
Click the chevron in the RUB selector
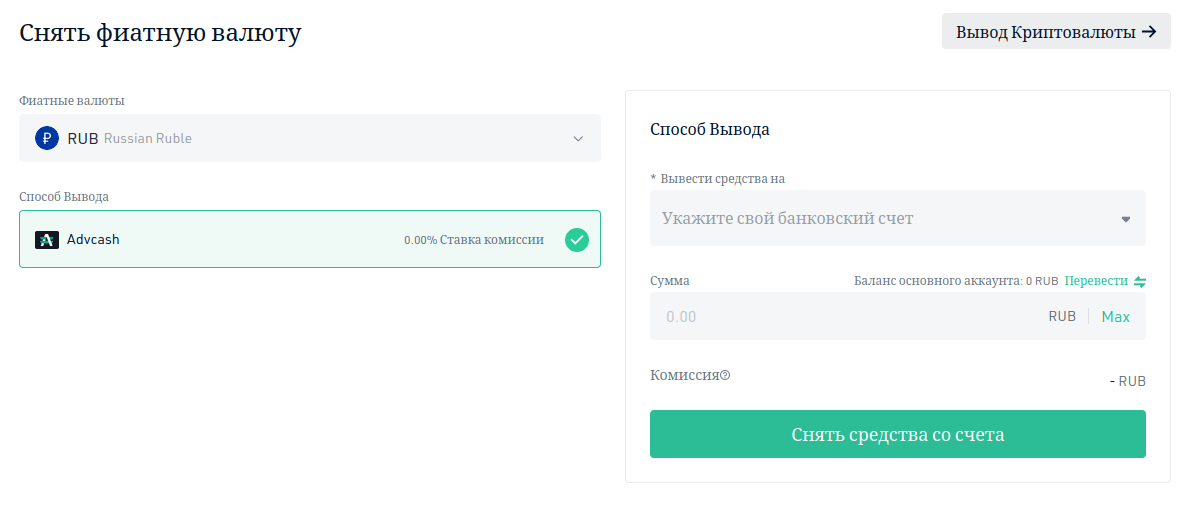coord(578,139)
